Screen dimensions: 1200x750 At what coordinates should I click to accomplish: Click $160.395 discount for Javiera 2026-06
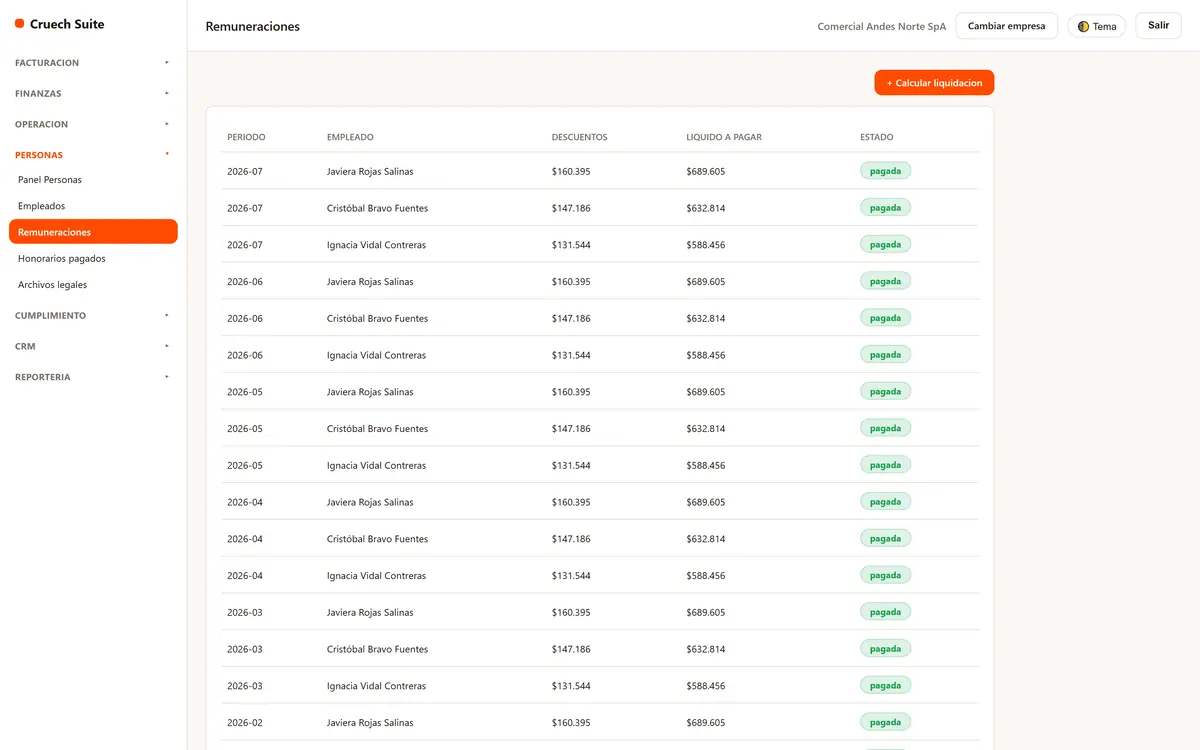571,282
